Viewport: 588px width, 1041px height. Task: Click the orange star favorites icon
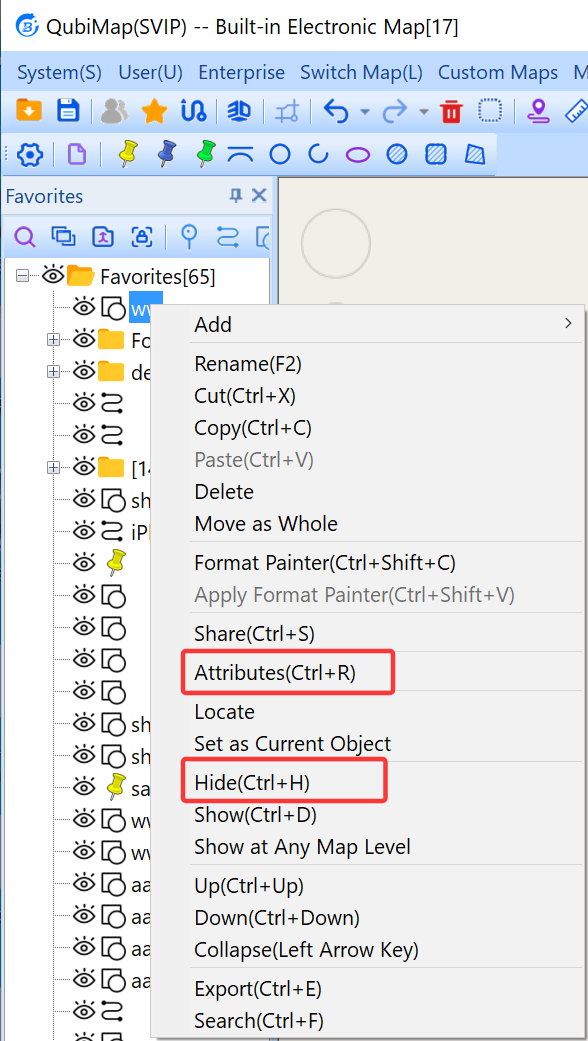point(154,112)
